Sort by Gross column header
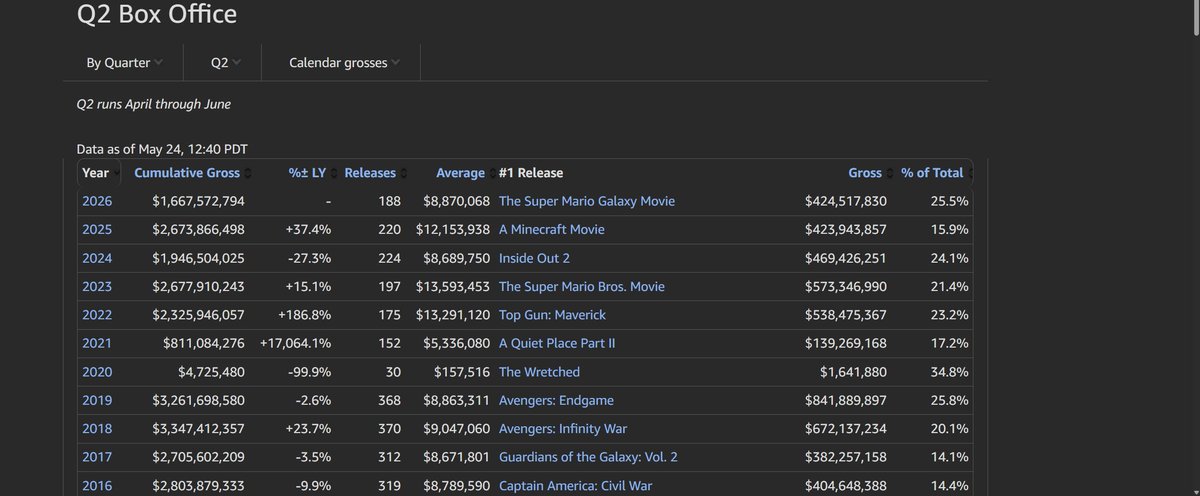Viewport: 1200px width, 496px height. coord(869,173)
